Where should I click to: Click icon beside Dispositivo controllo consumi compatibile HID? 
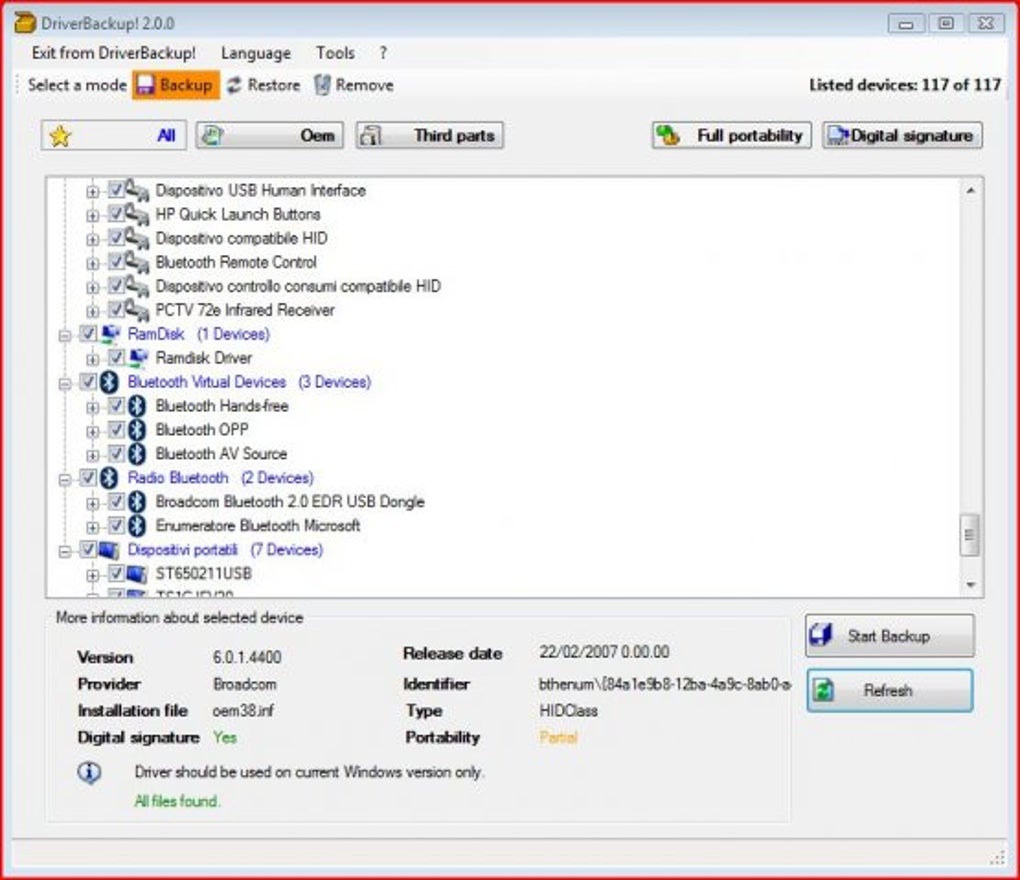(137, 286)
